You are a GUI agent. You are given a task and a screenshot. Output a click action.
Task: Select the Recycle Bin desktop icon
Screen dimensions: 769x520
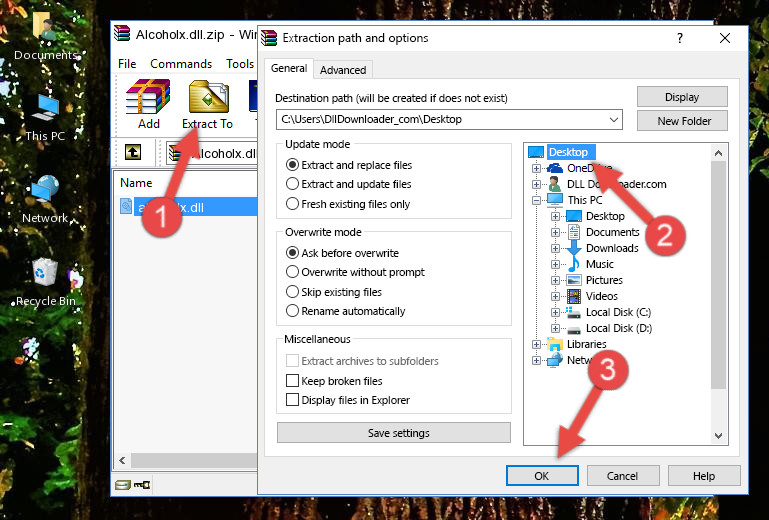pos(45,283)
